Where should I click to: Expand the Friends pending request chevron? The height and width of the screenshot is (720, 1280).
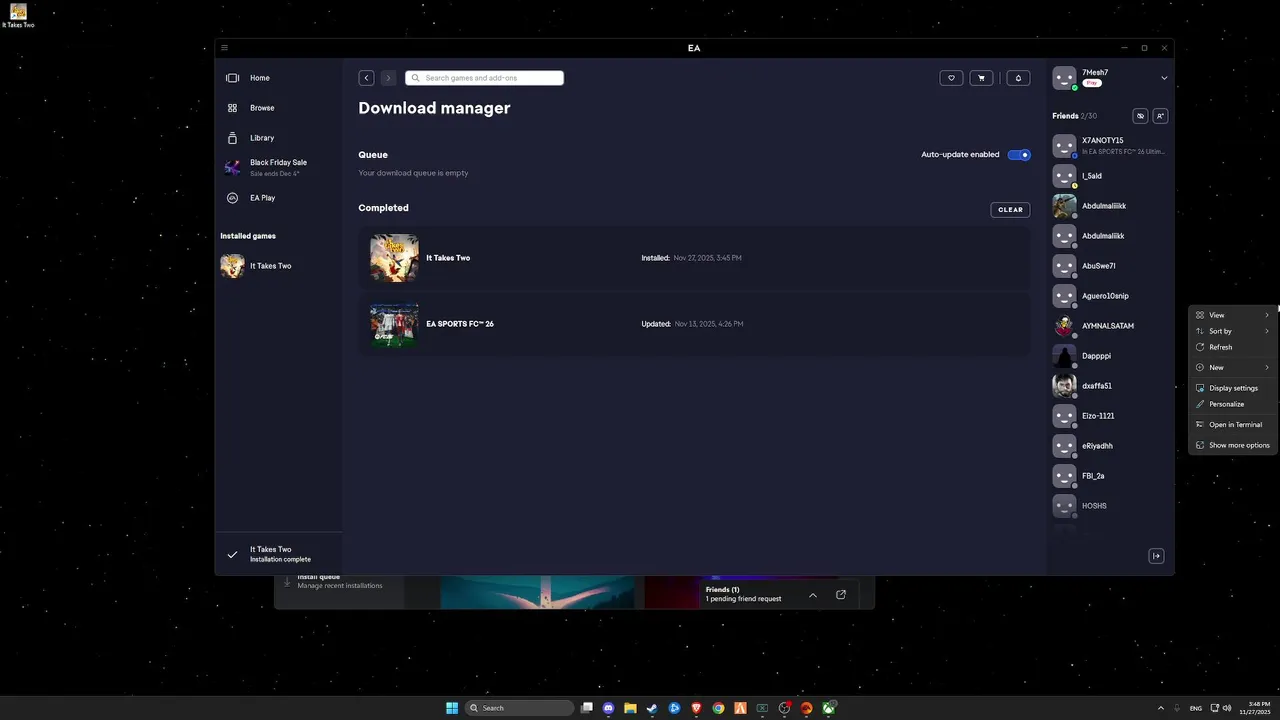[813, 595]
